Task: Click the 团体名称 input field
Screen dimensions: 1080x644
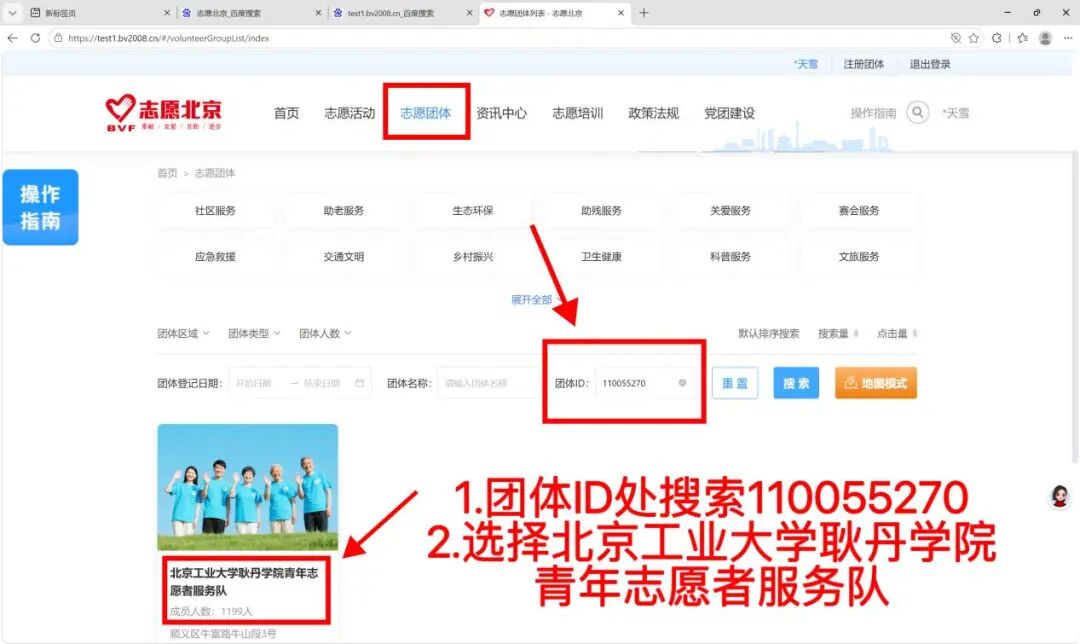Action: pos(489,383)
